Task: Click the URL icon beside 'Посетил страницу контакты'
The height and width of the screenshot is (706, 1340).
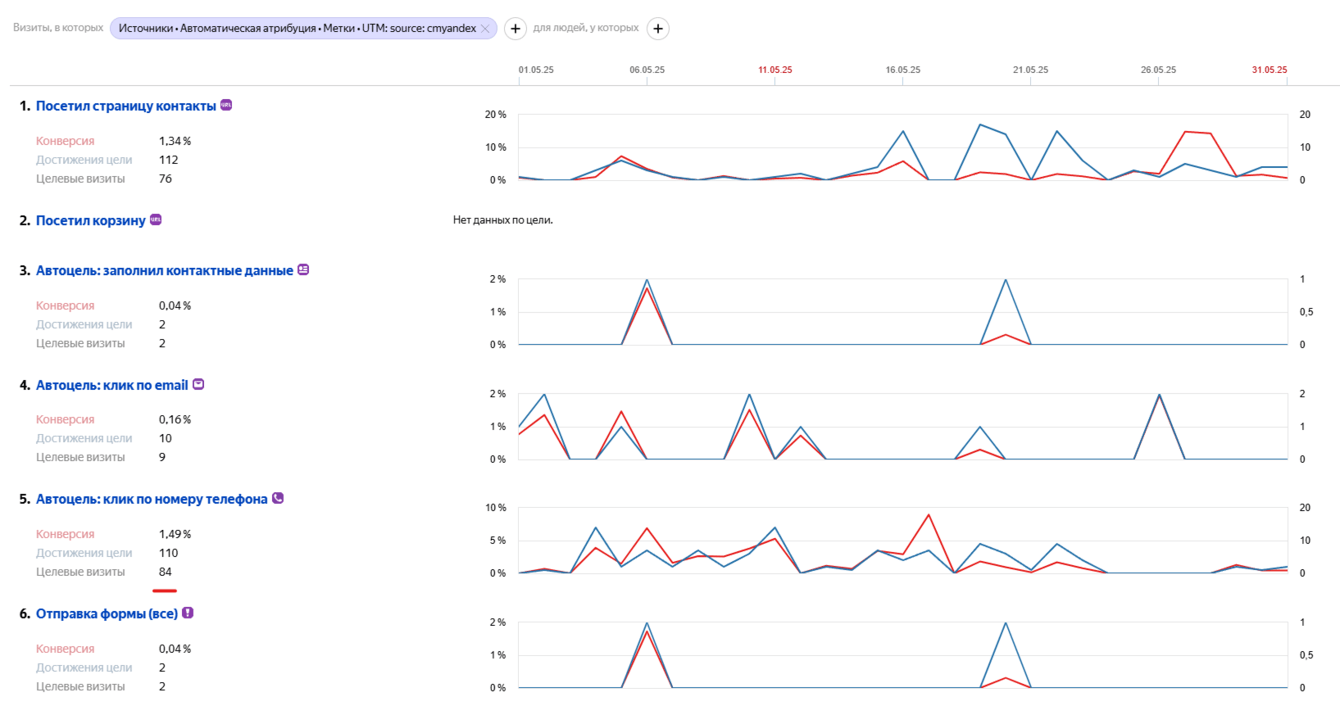Action: point(226,105)
